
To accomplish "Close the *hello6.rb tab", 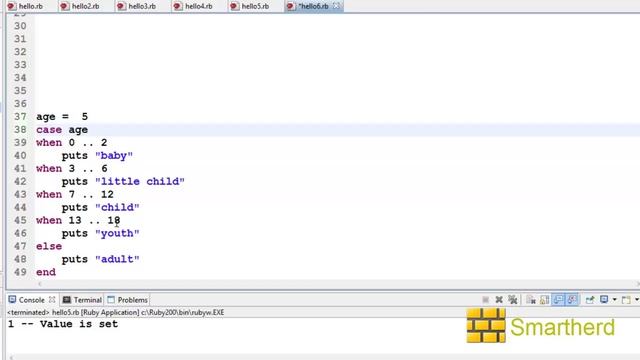I will tap(336, 6).
